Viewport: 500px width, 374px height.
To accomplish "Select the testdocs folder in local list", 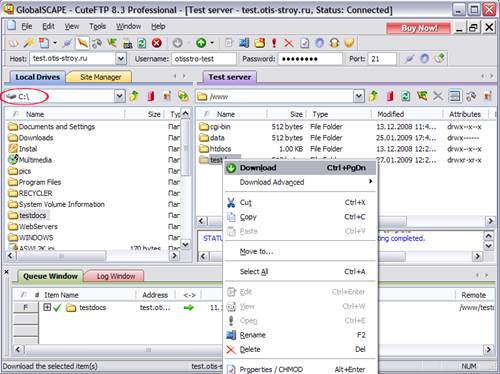I will coord(28,215).
